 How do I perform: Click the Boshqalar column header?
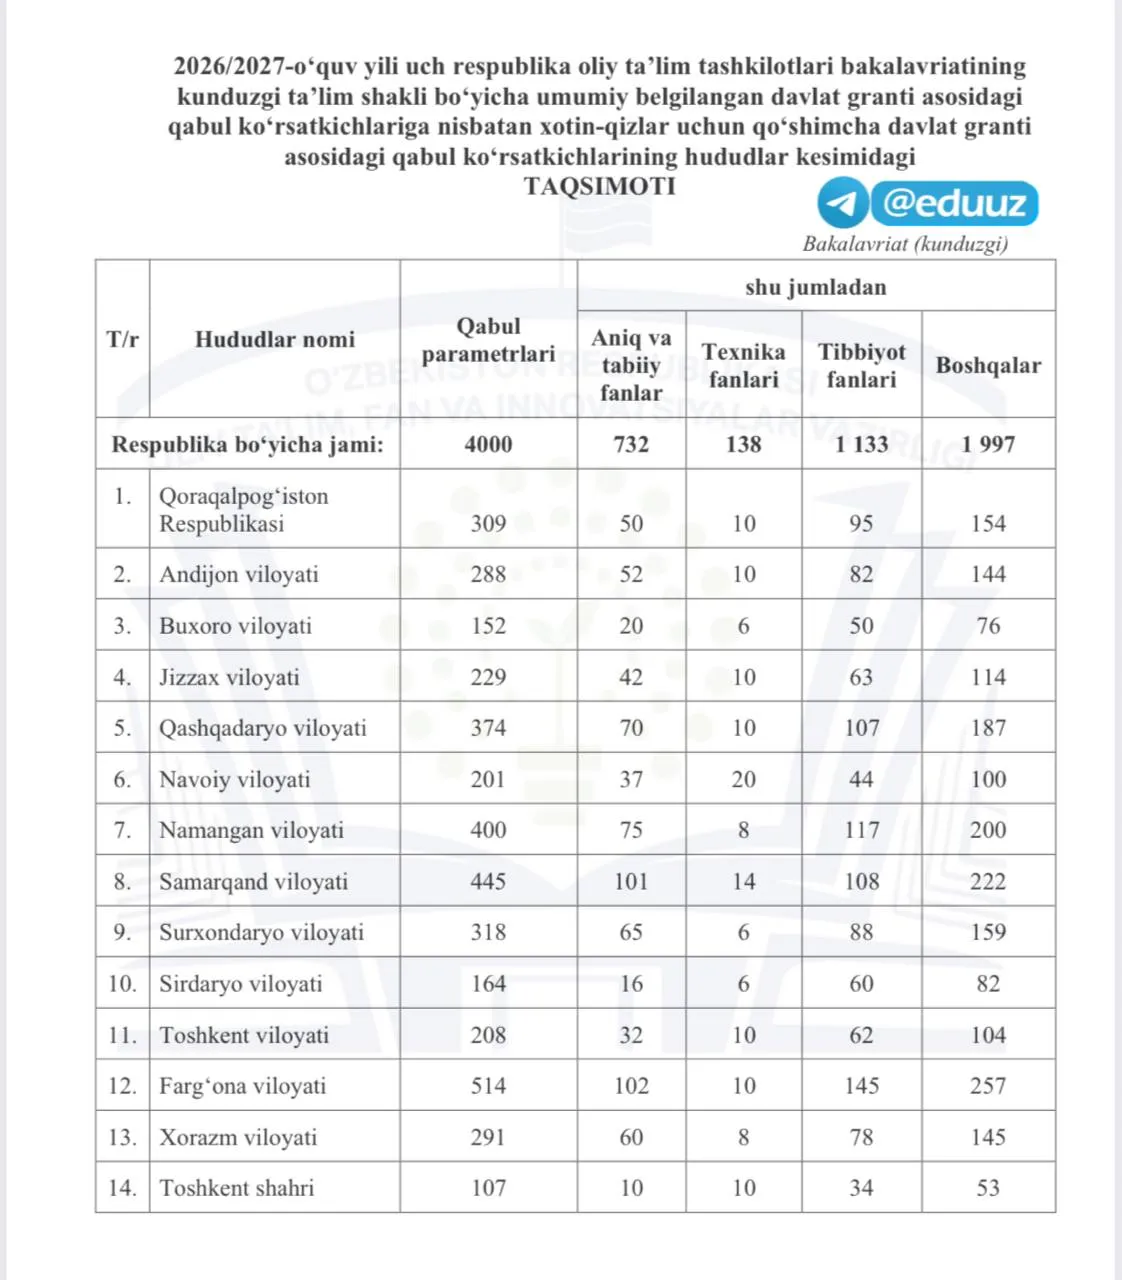pyautogui.click(x=988, y=365)
